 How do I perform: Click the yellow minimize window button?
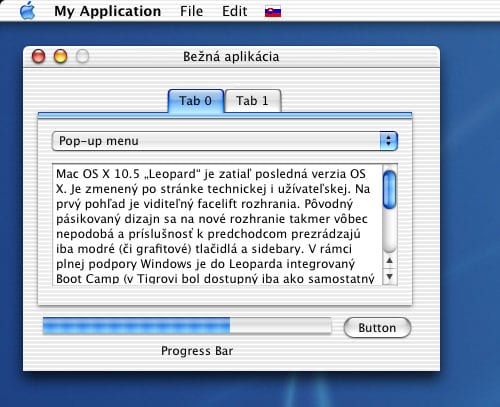[x=60, y=56]
